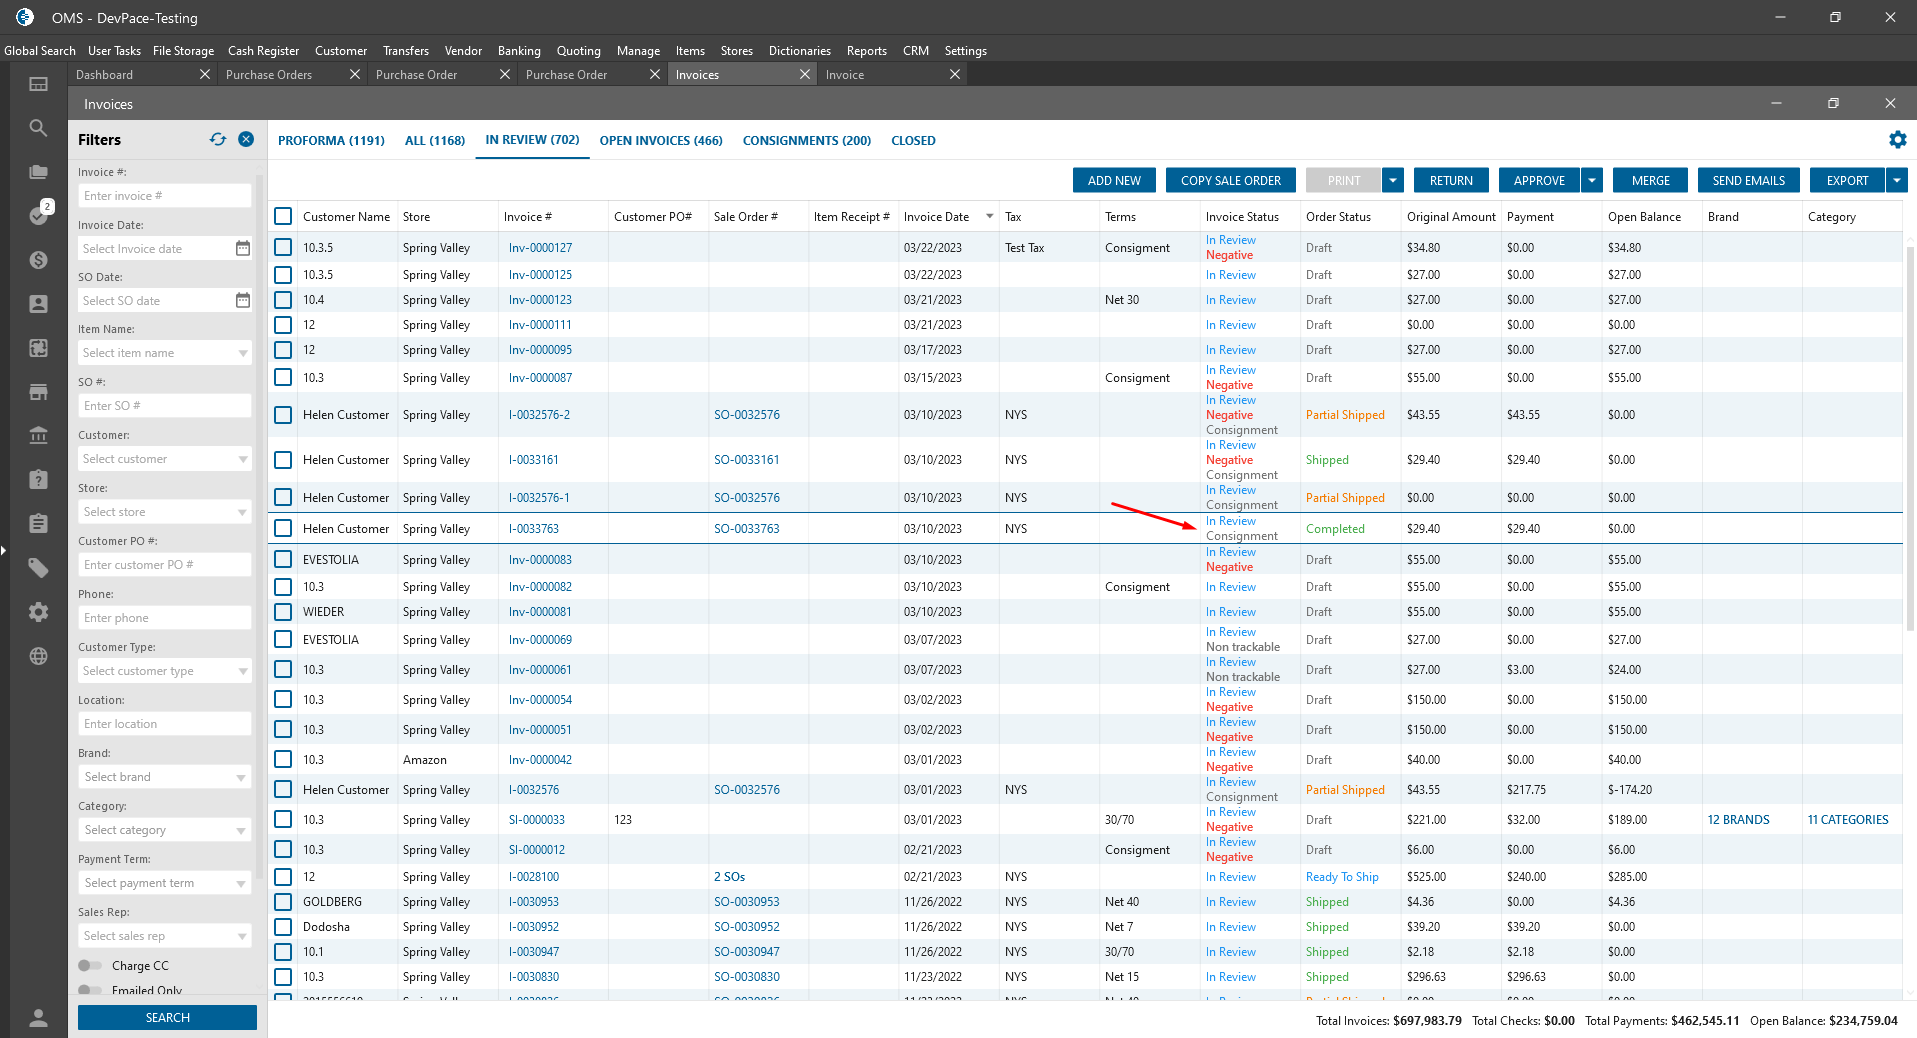Click the price tag sidebar icon
Screen dimensions: 1917x1038
38,568
